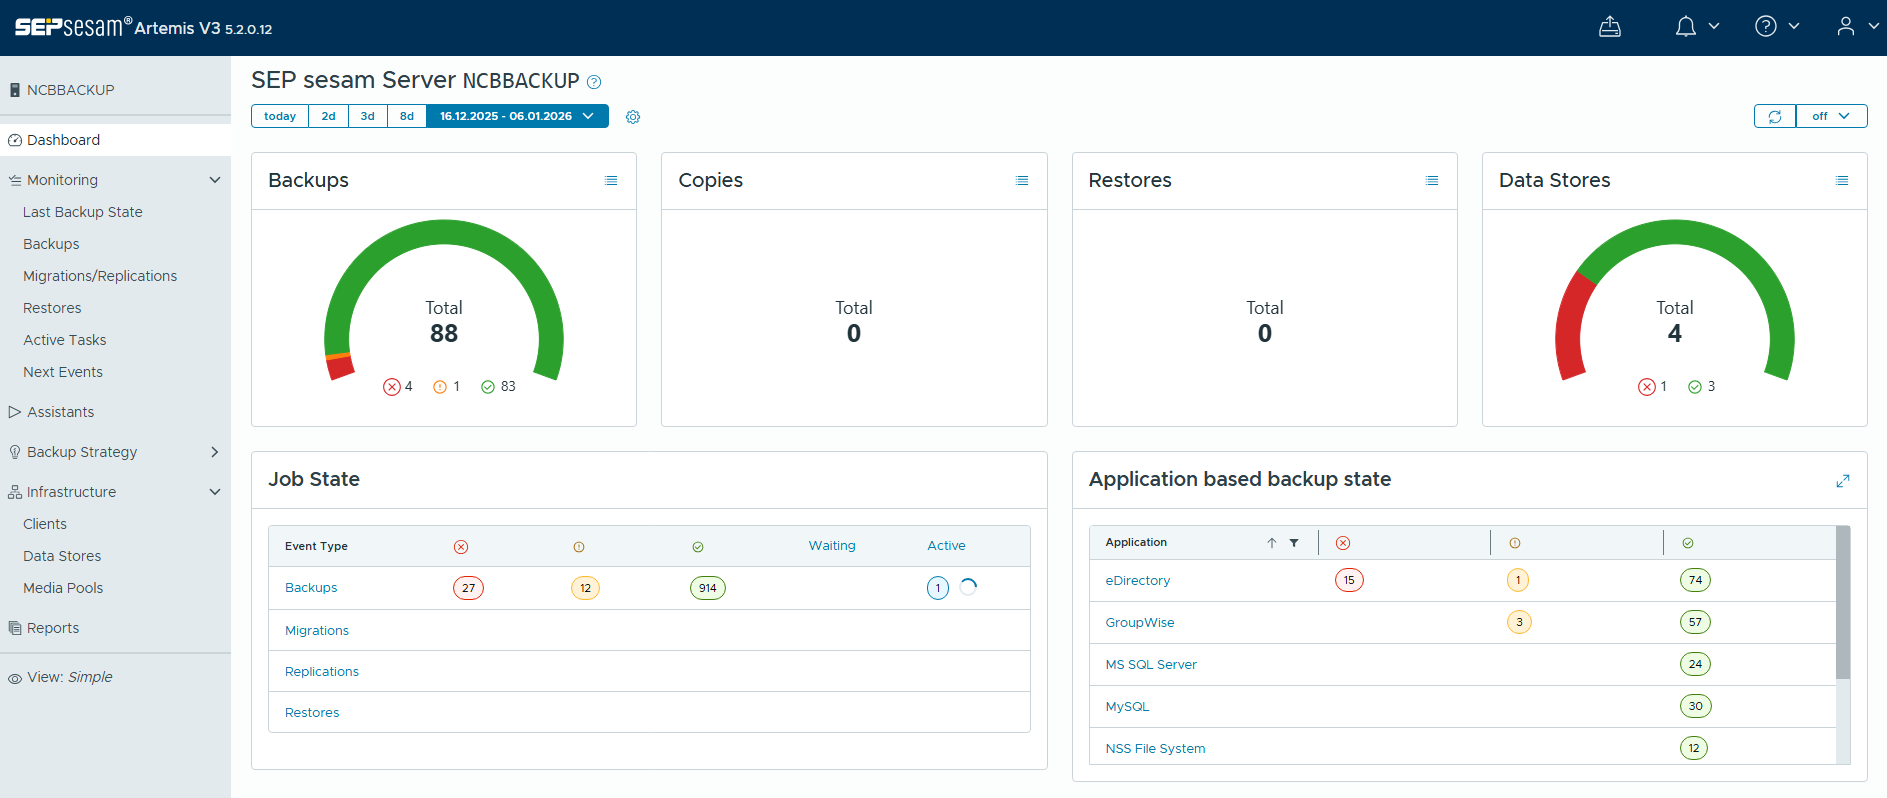The image size is (1887, 798).
Task: Select the 'today' time range toggle
Action: (280, 116)
